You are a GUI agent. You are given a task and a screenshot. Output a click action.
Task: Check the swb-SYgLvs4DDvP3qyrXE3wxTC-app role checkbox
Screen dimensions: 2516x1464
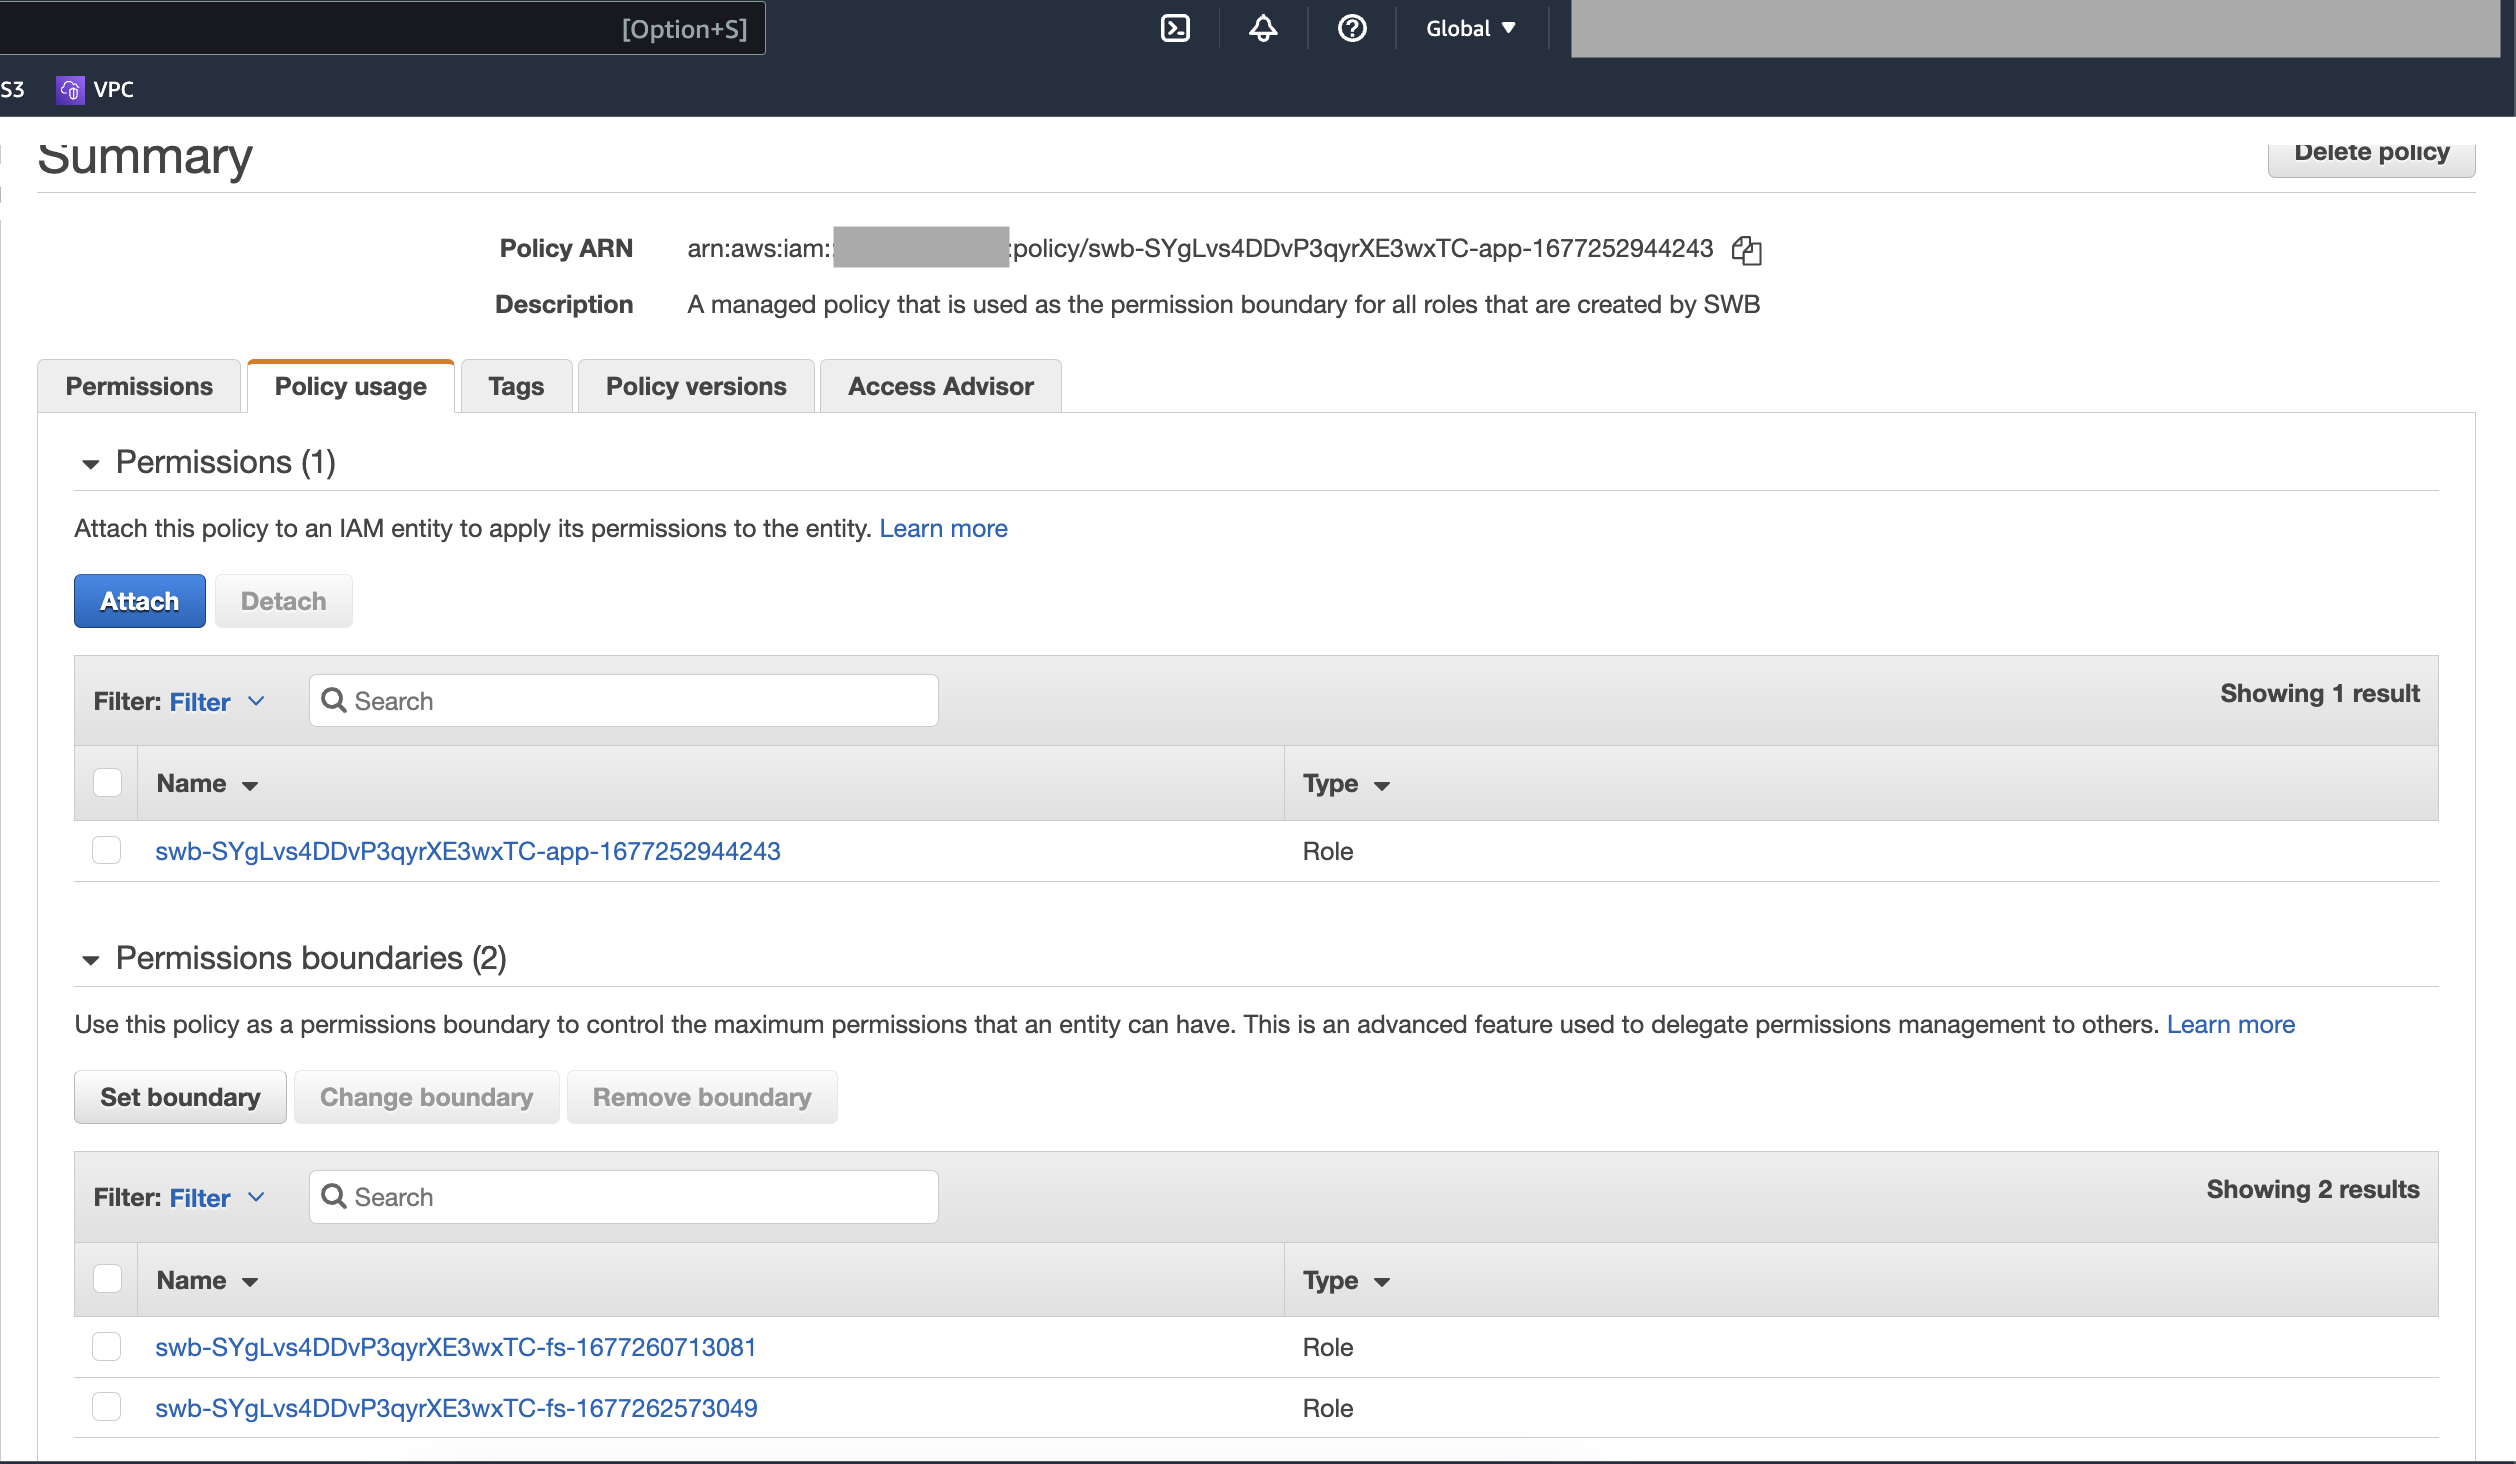(107, 850)
